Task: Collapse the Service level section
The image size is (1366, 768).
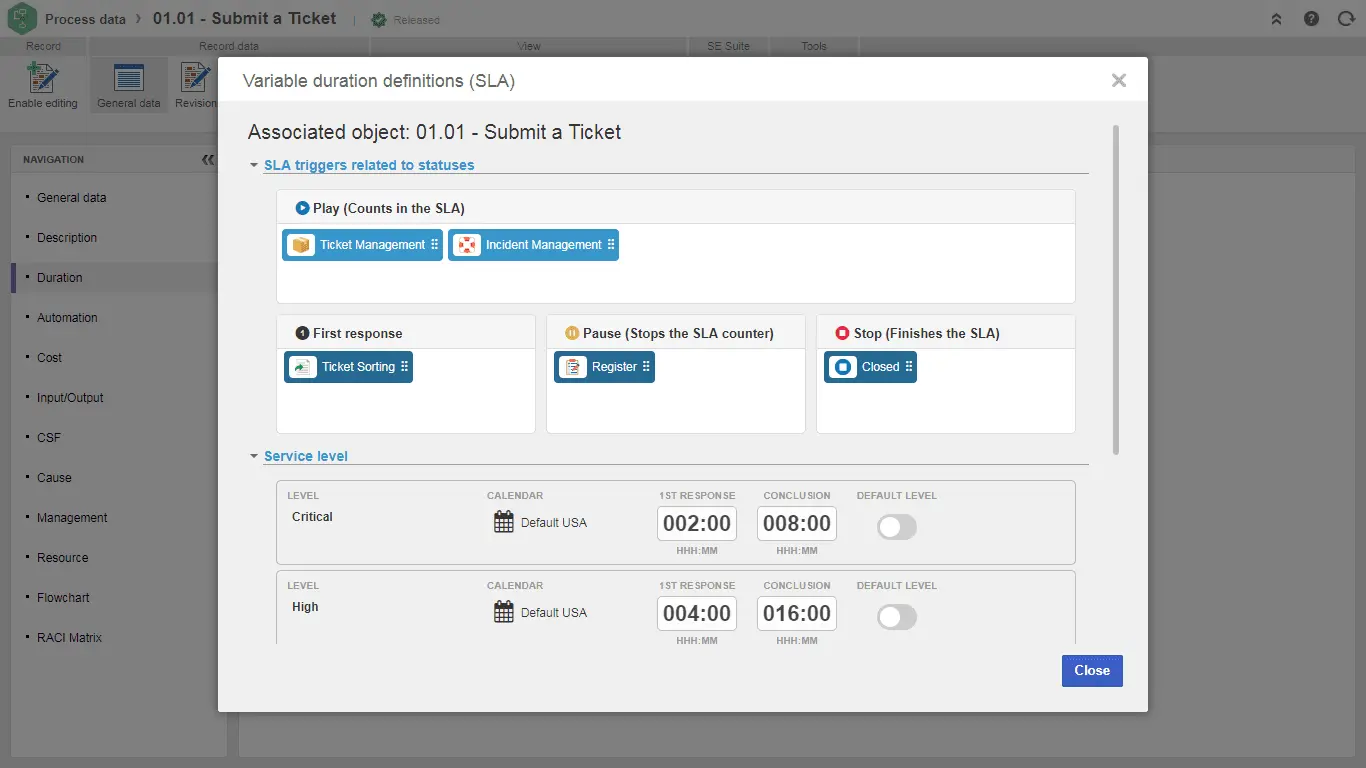Action: pyautogui.click(x=254, y=456)
